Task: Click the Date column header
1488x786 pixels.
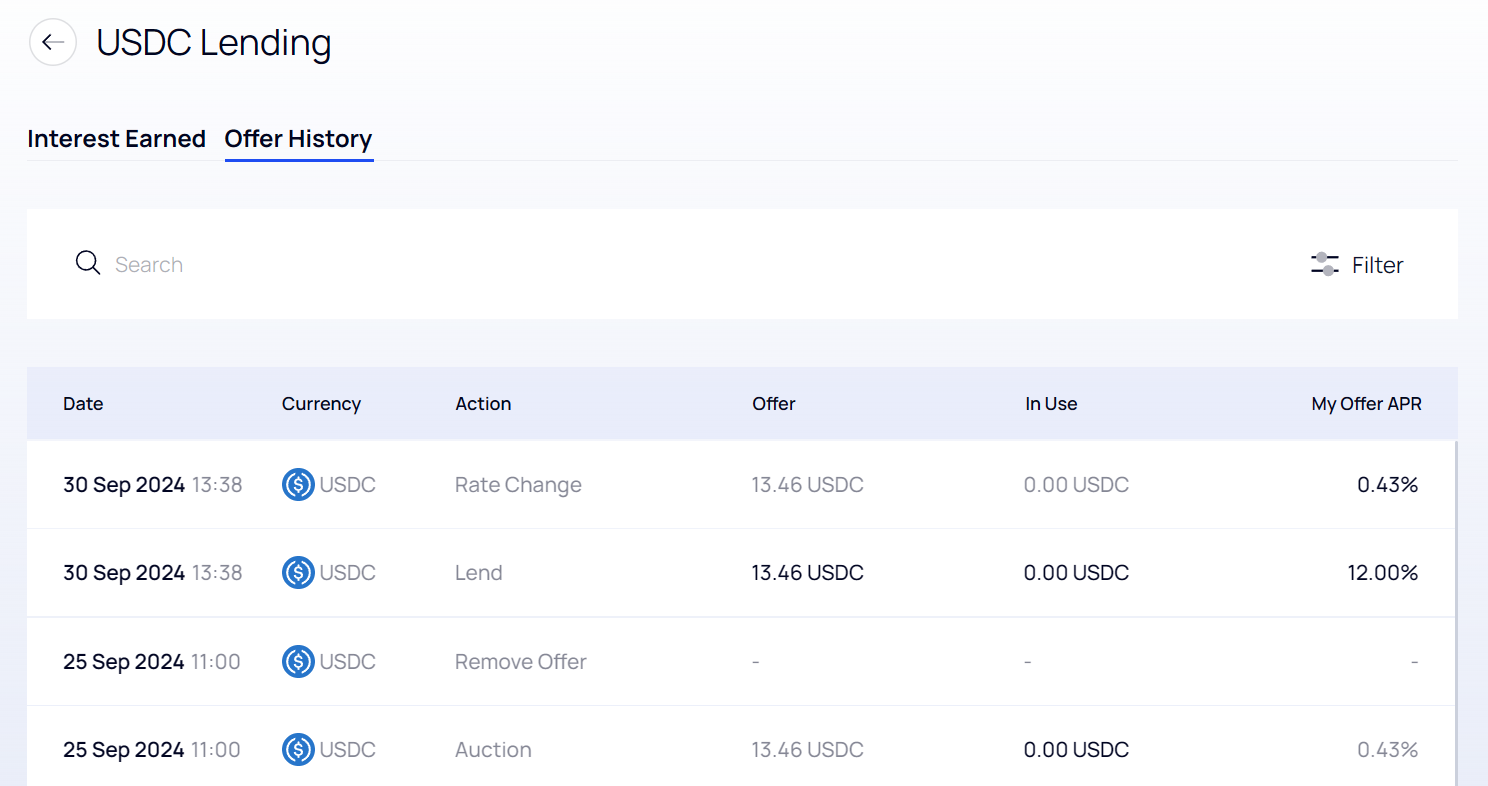Action: point(83,404)
